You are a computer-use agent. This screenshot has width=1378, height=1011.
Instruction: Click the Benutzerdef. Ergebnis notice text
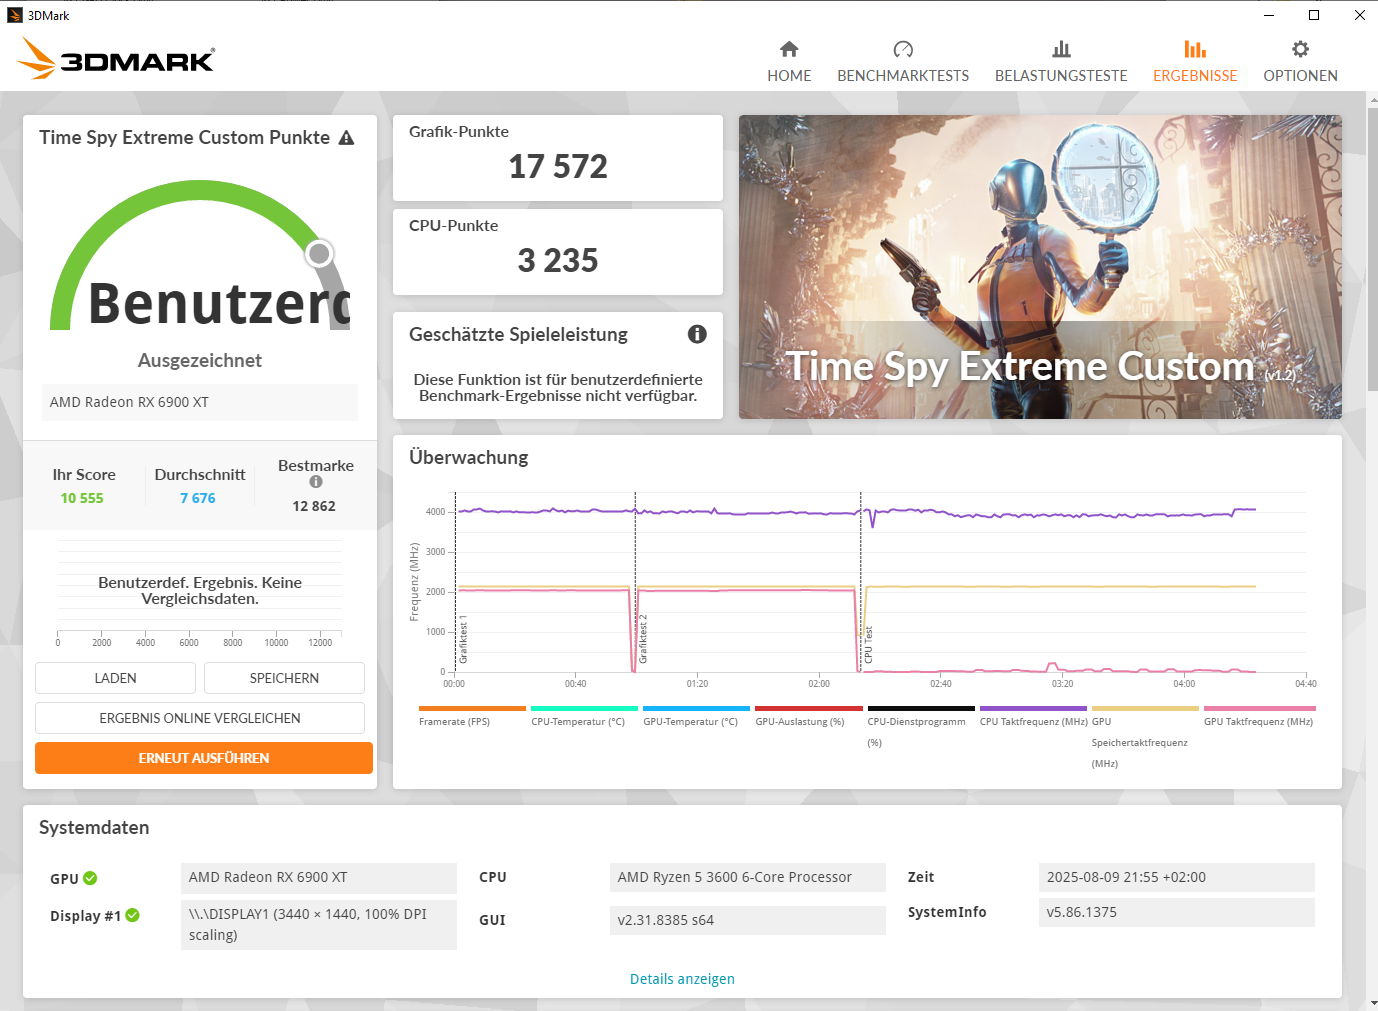[200, 590]
